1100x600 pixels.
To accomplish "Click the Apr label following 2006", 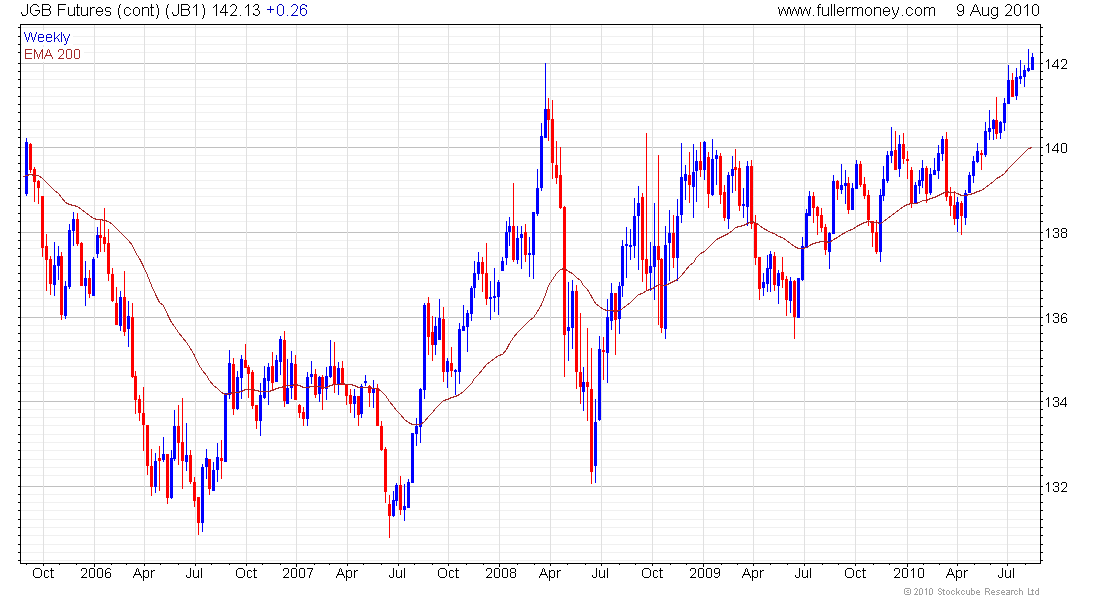I will point(143,573).
